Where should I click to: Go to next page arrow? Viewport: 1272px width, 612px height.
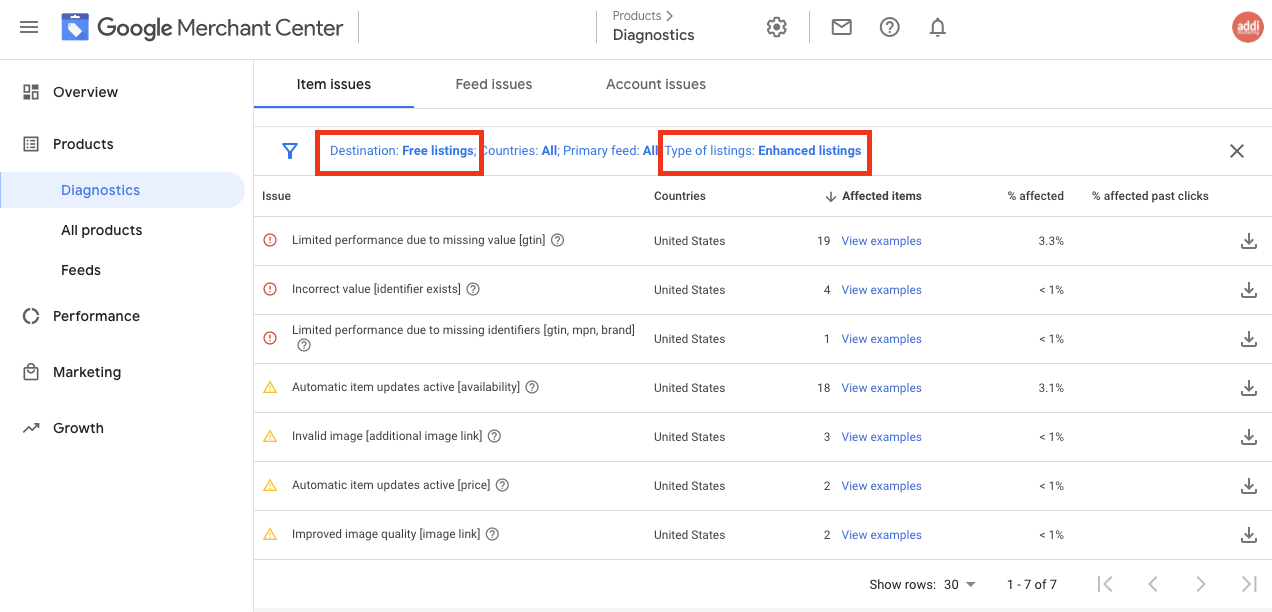[1201, 584]
